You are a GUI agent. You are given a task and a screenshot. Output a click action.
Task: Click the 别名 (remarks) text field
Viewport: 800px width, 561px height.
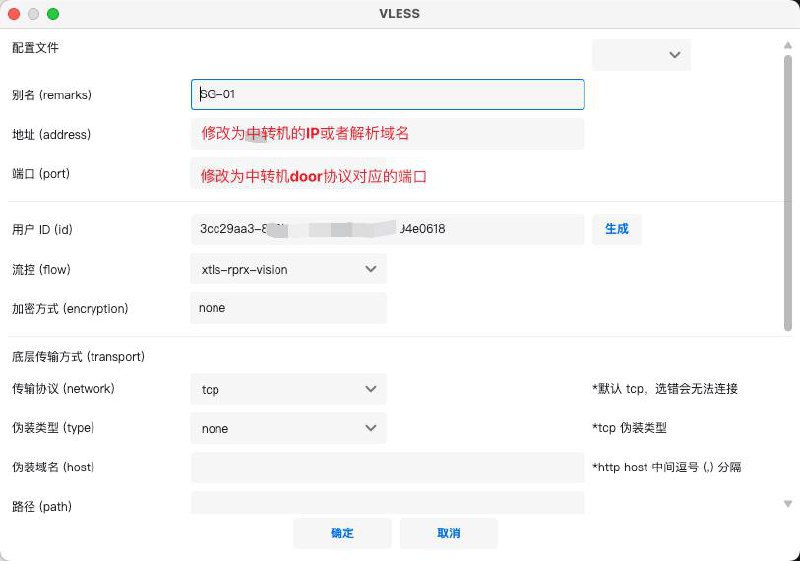pos(387,95)
